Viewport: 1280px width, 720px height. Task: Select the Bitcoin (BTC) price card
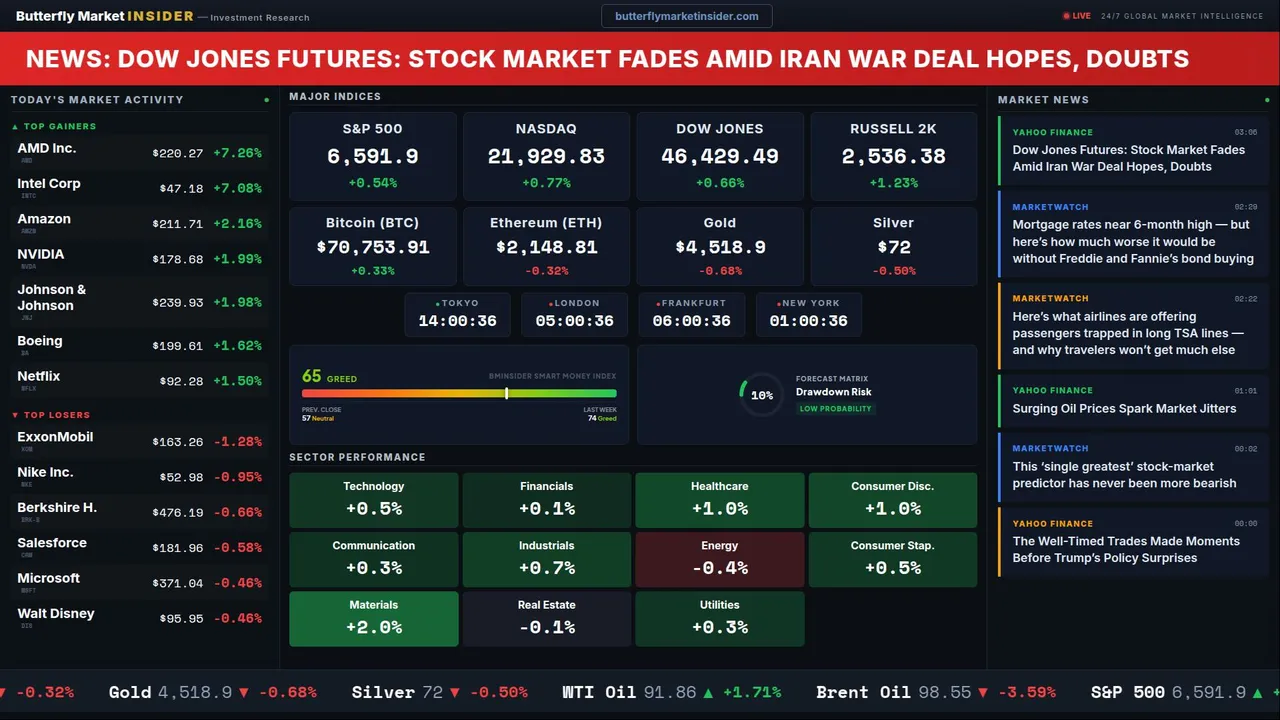click(373, 246)
